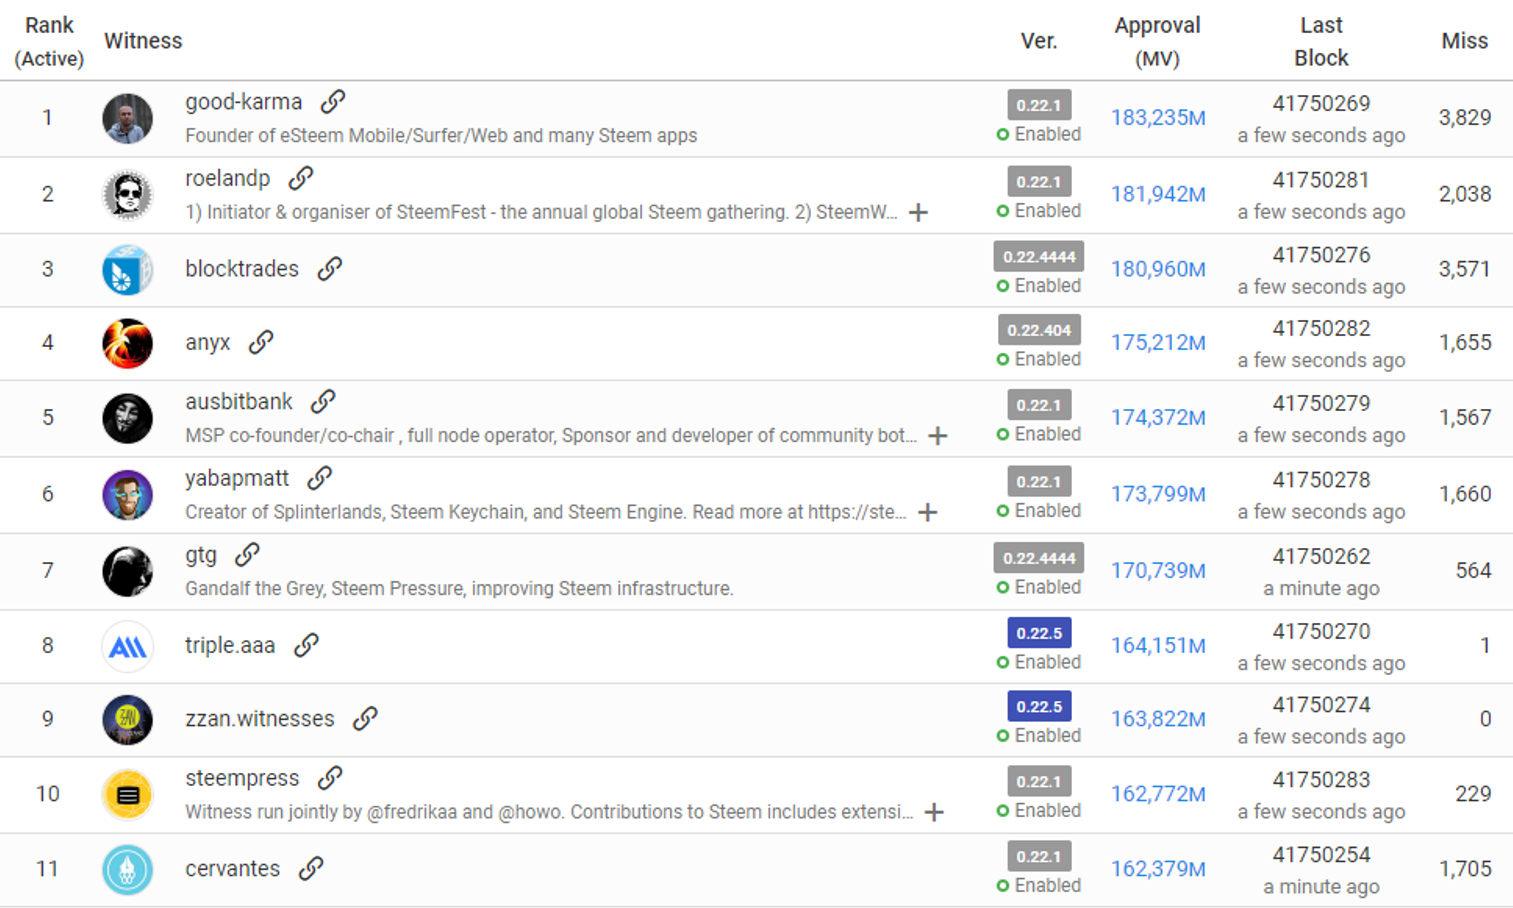The width and height of the screenshot is (1513, 908).
Task: Open the link icon next to ausbitbank
Action: point(322,402)
